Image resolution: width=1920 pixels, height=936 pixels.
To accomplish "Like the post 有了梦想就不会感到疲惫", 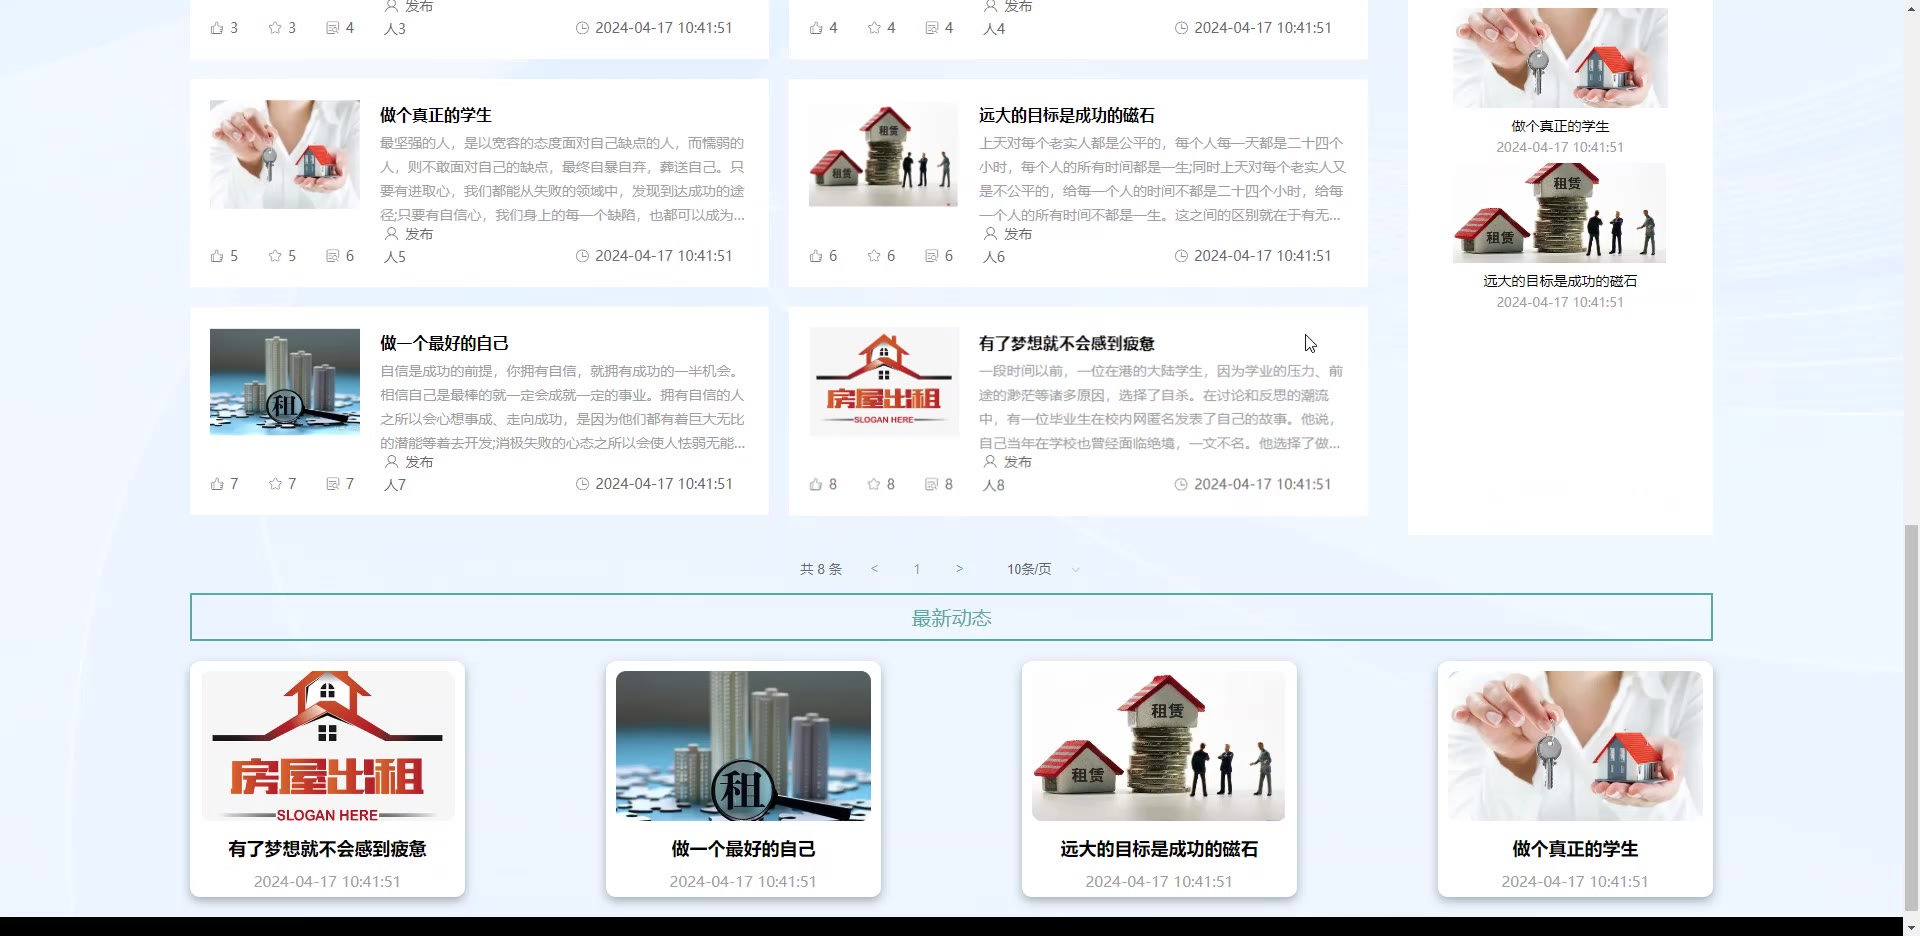I will pos(816,484).
